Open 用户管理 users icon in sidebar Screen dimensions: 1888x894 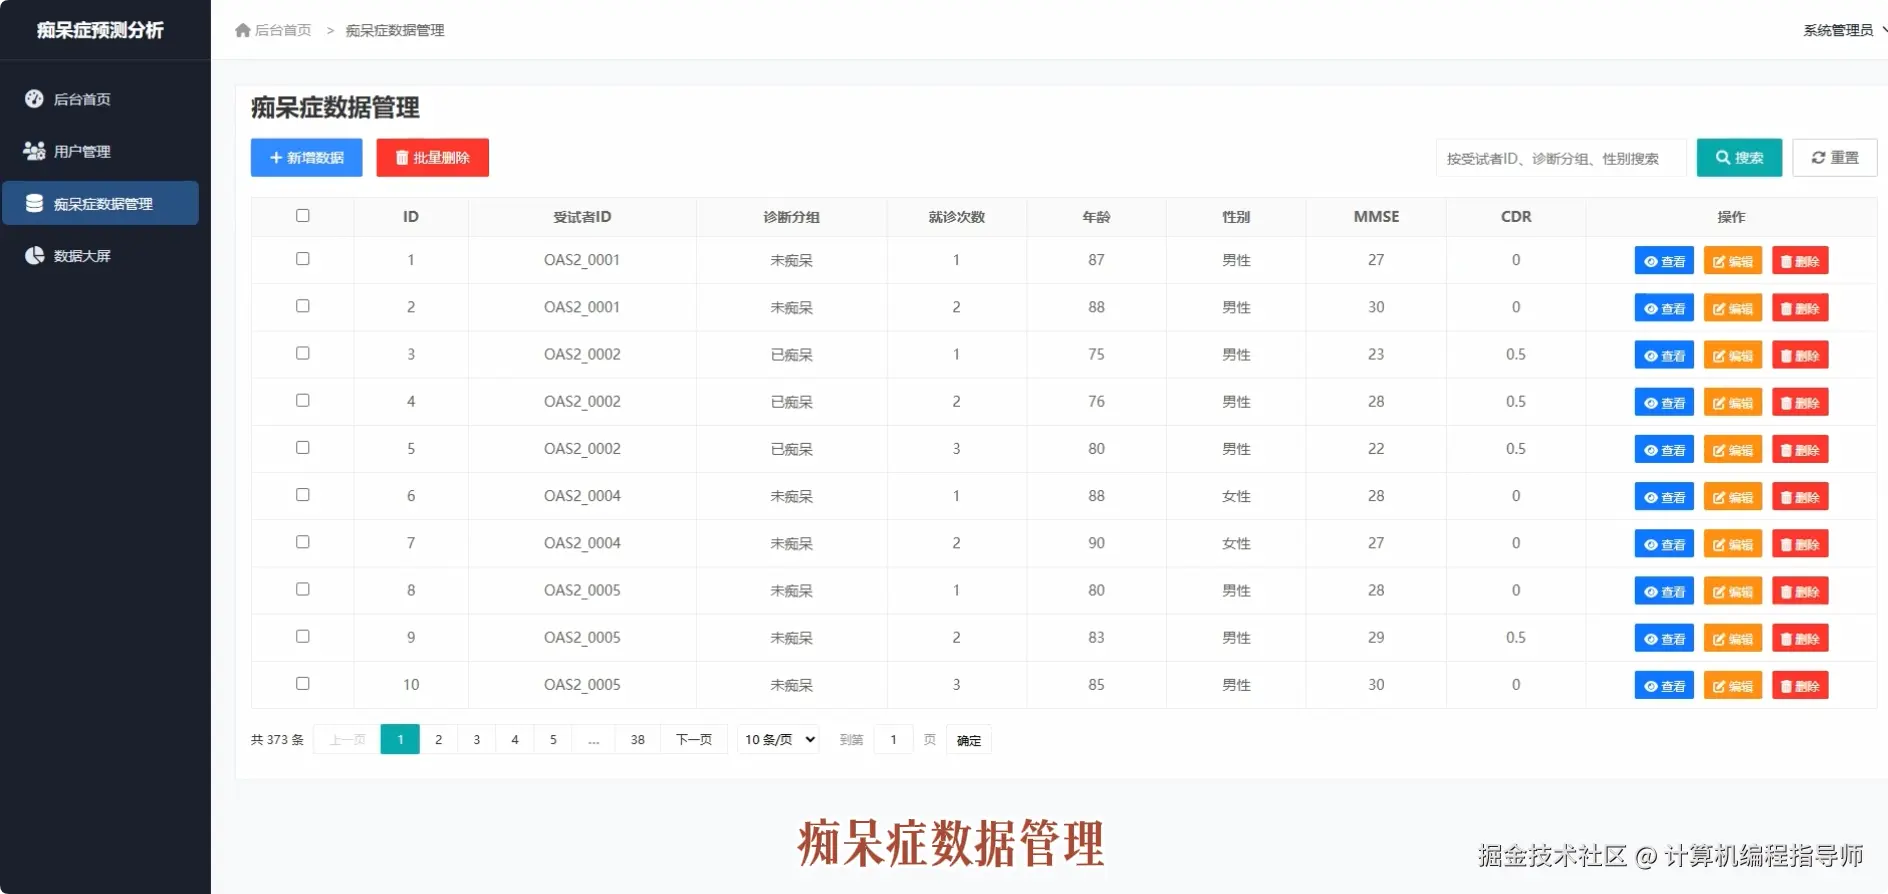click(34, 151)
